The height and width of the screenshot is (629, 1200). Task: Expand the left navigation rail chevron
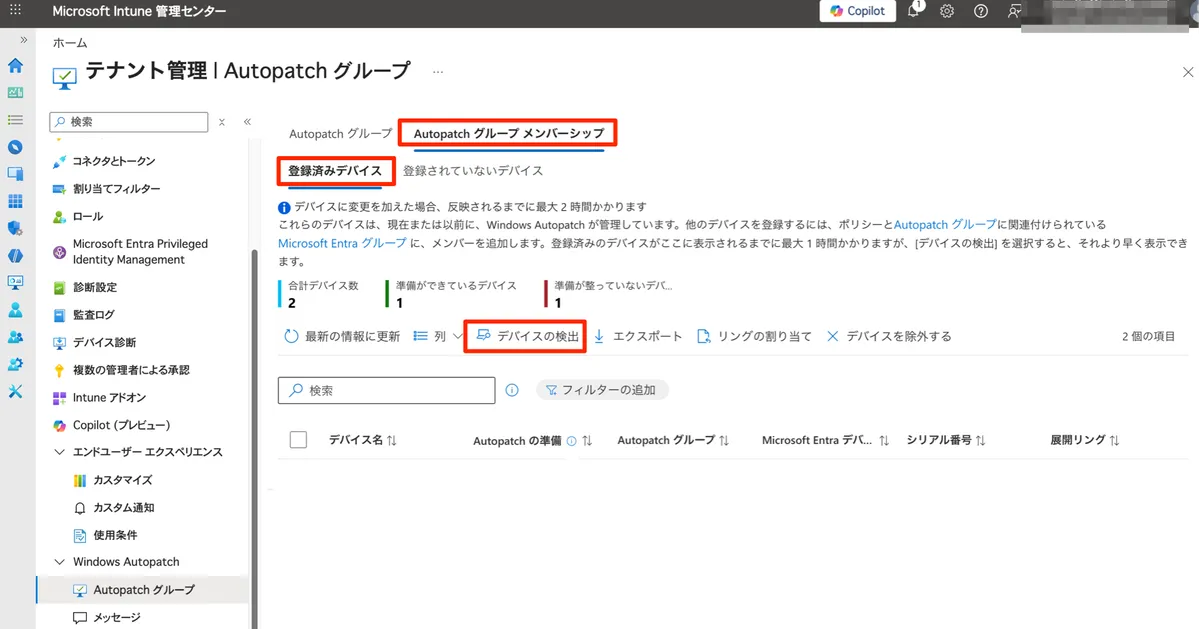coord(23,39)
